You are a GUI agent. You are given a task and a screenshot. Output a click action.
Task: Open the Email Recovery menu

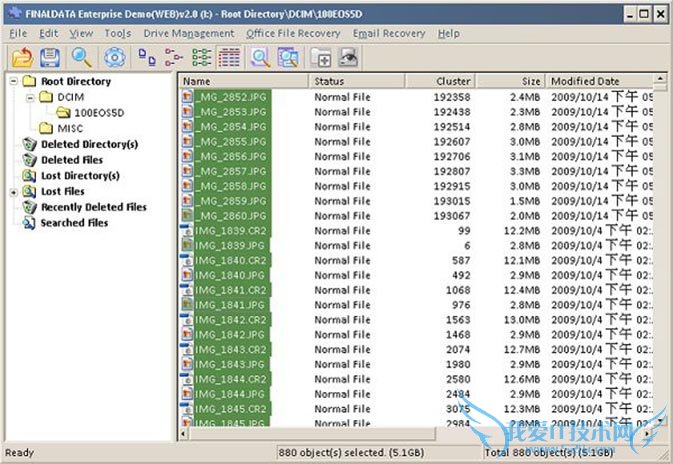(x=389, y=33)
